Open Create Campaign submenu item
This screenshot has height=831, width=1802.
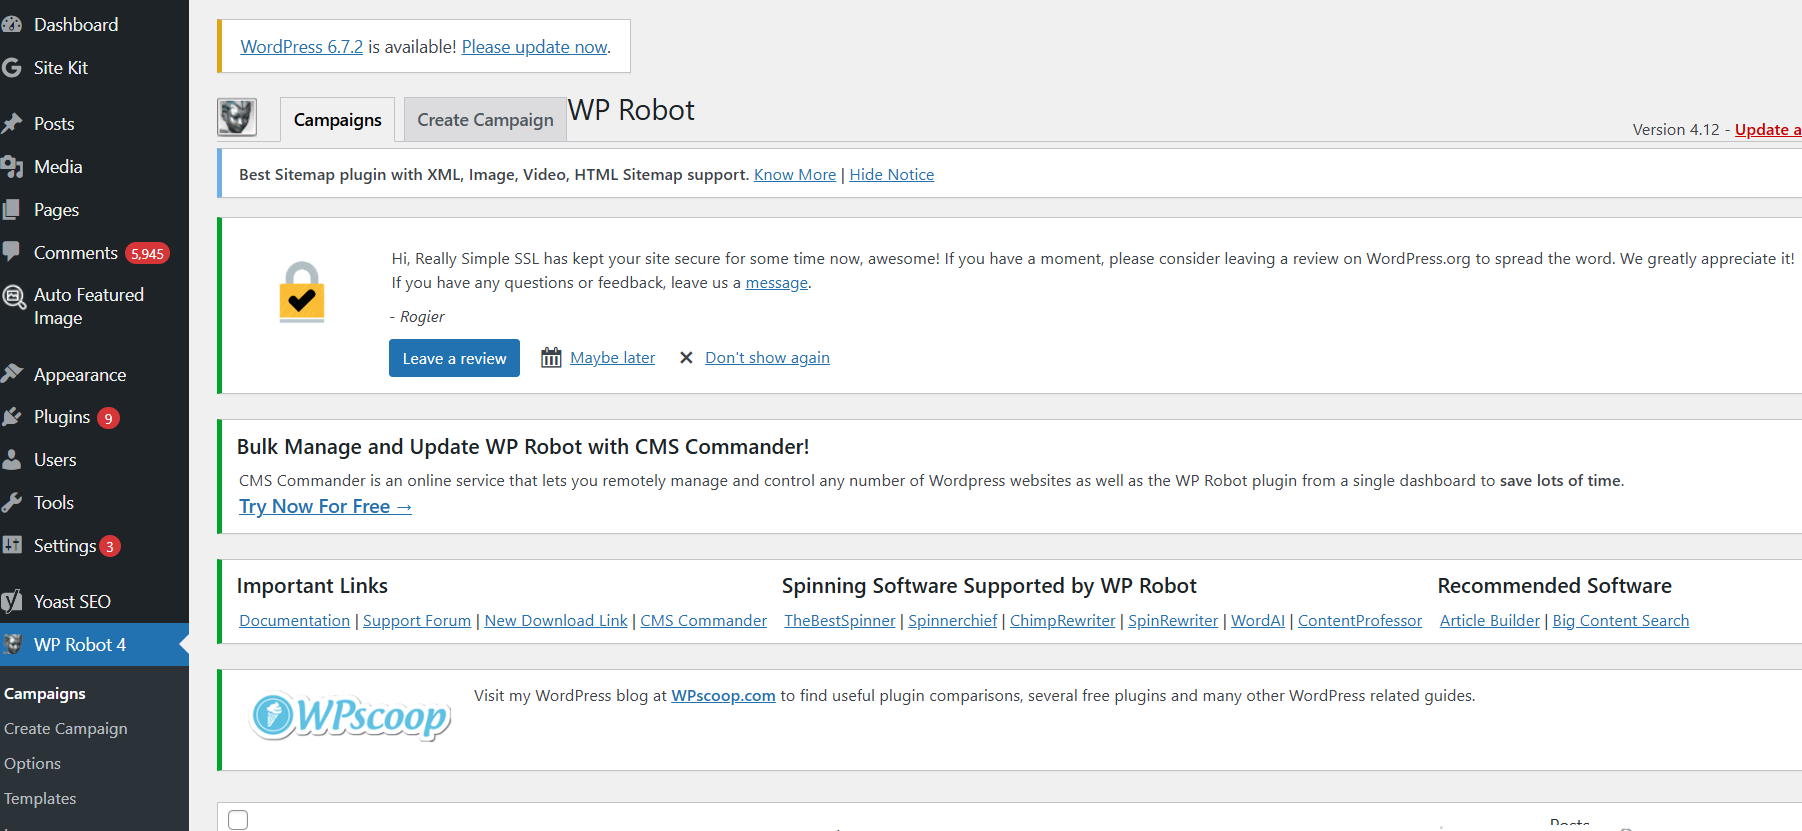pos(66,729)
